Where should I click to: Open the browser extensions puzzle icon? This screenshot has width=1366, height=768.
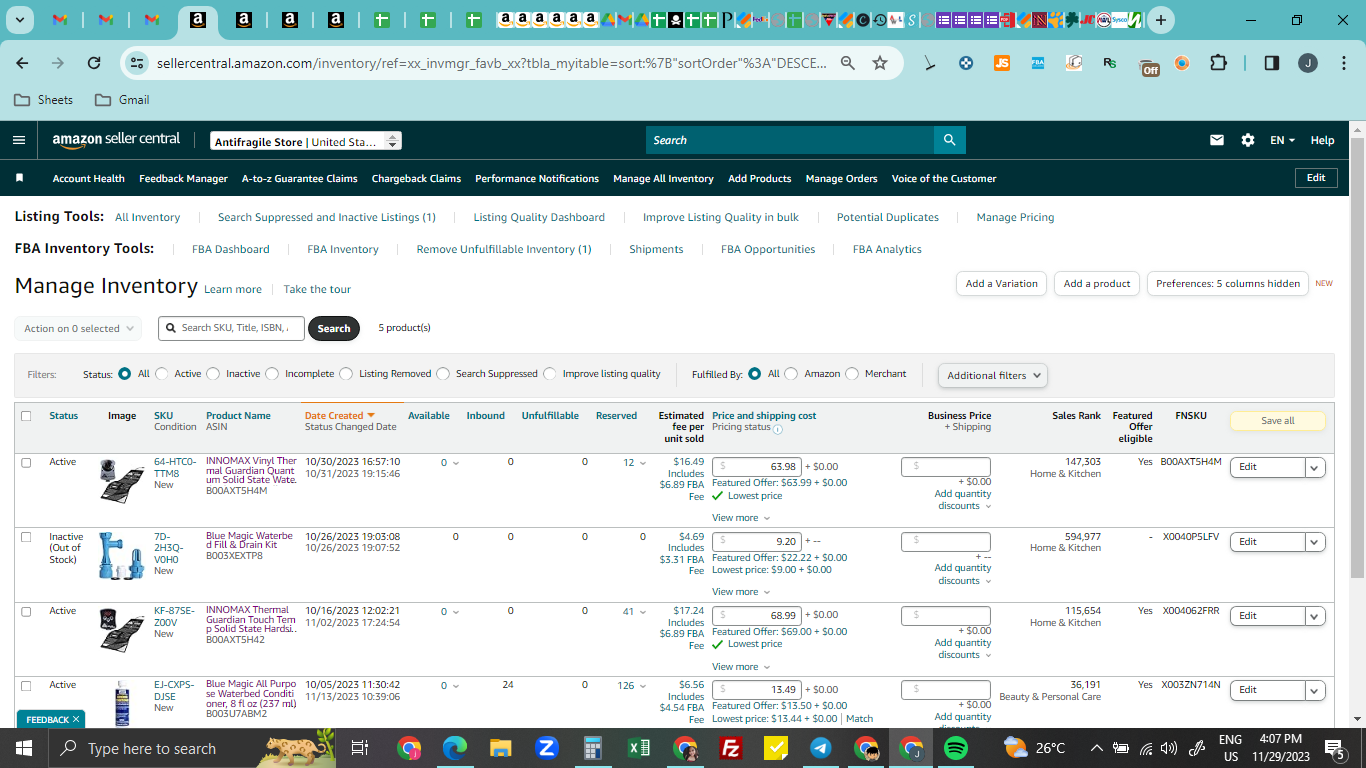click(x=1218, y=63)
